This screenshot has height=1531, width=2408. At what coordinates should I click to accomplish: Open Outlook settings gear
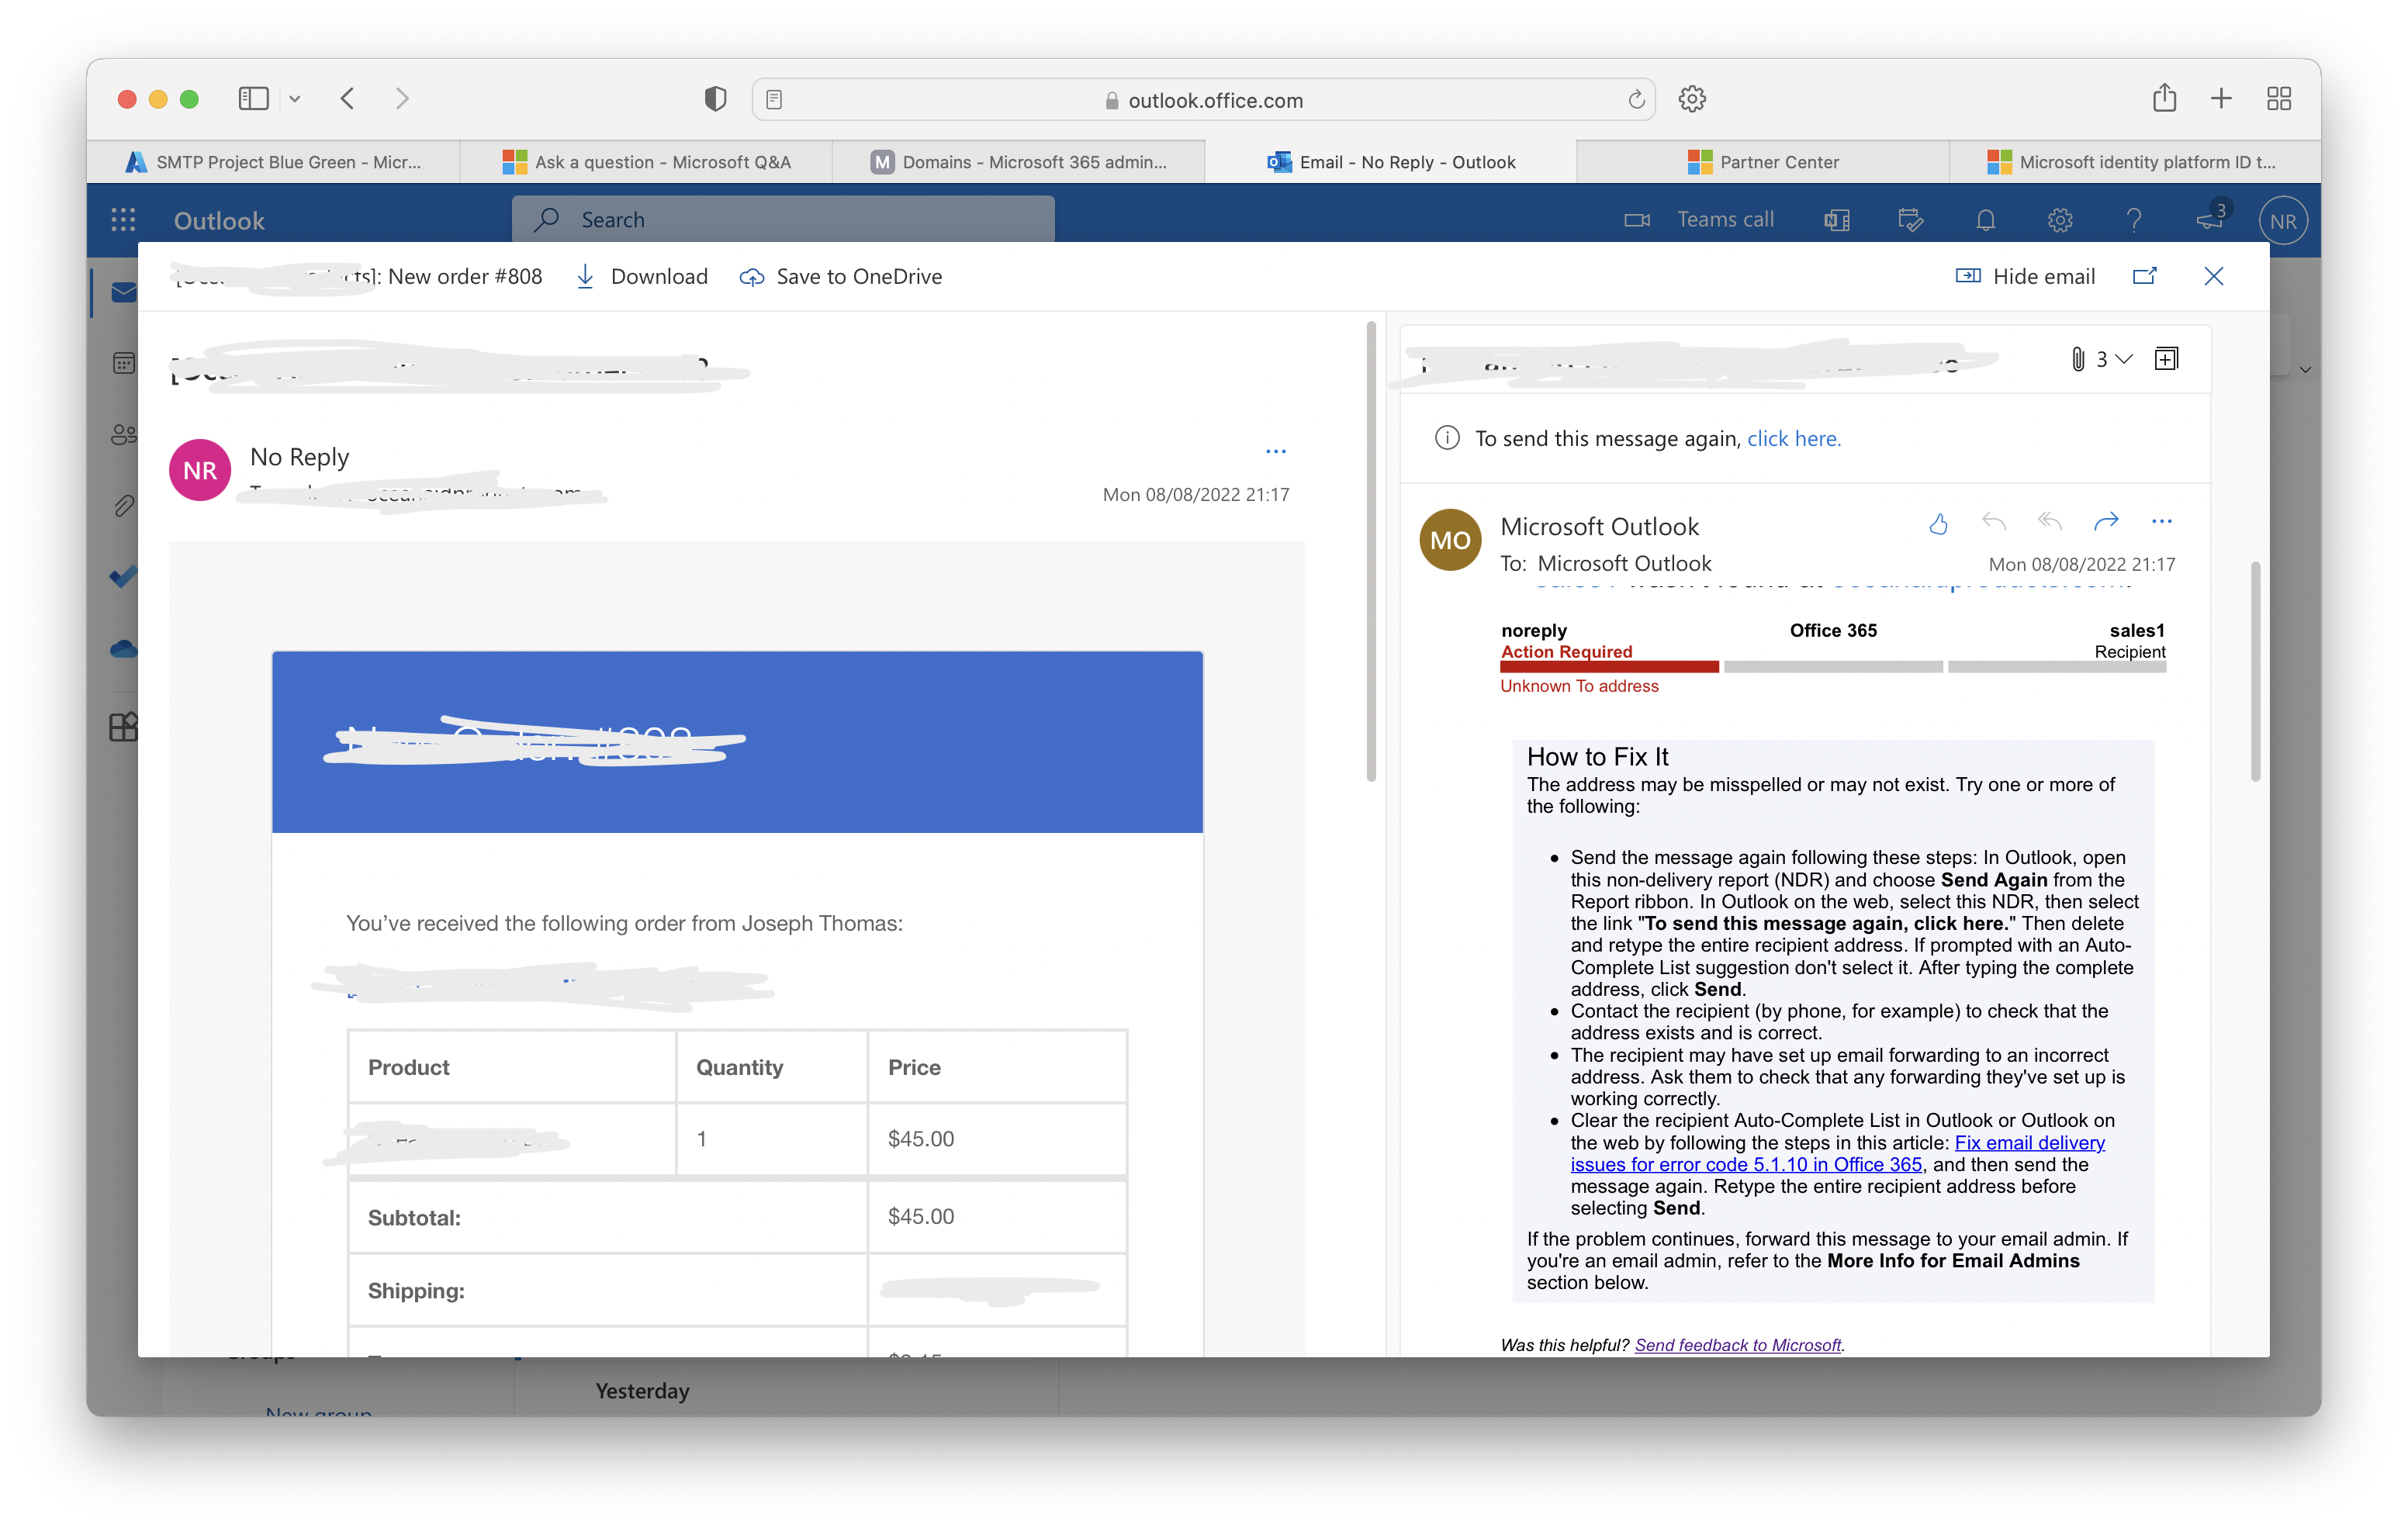tap(2060, 220)
